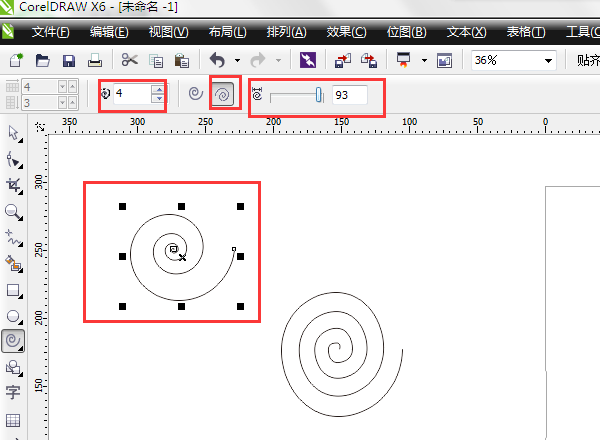This screenshot has height=440, width=600.
Task: Select the Basic shapes tool
Action: click(14, 368)
